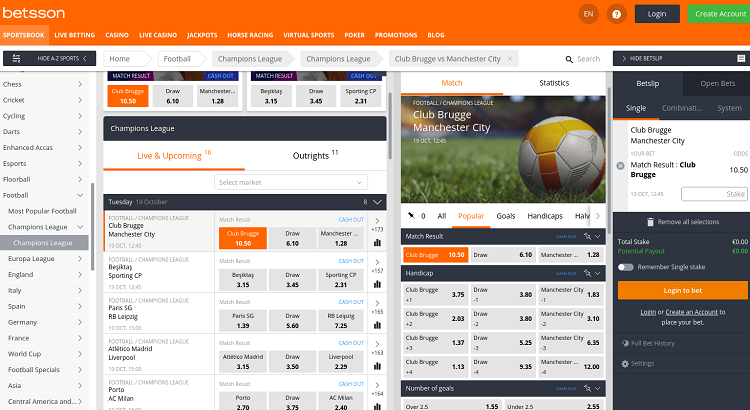Switch to the Statistics tab

tap(554, 83)
